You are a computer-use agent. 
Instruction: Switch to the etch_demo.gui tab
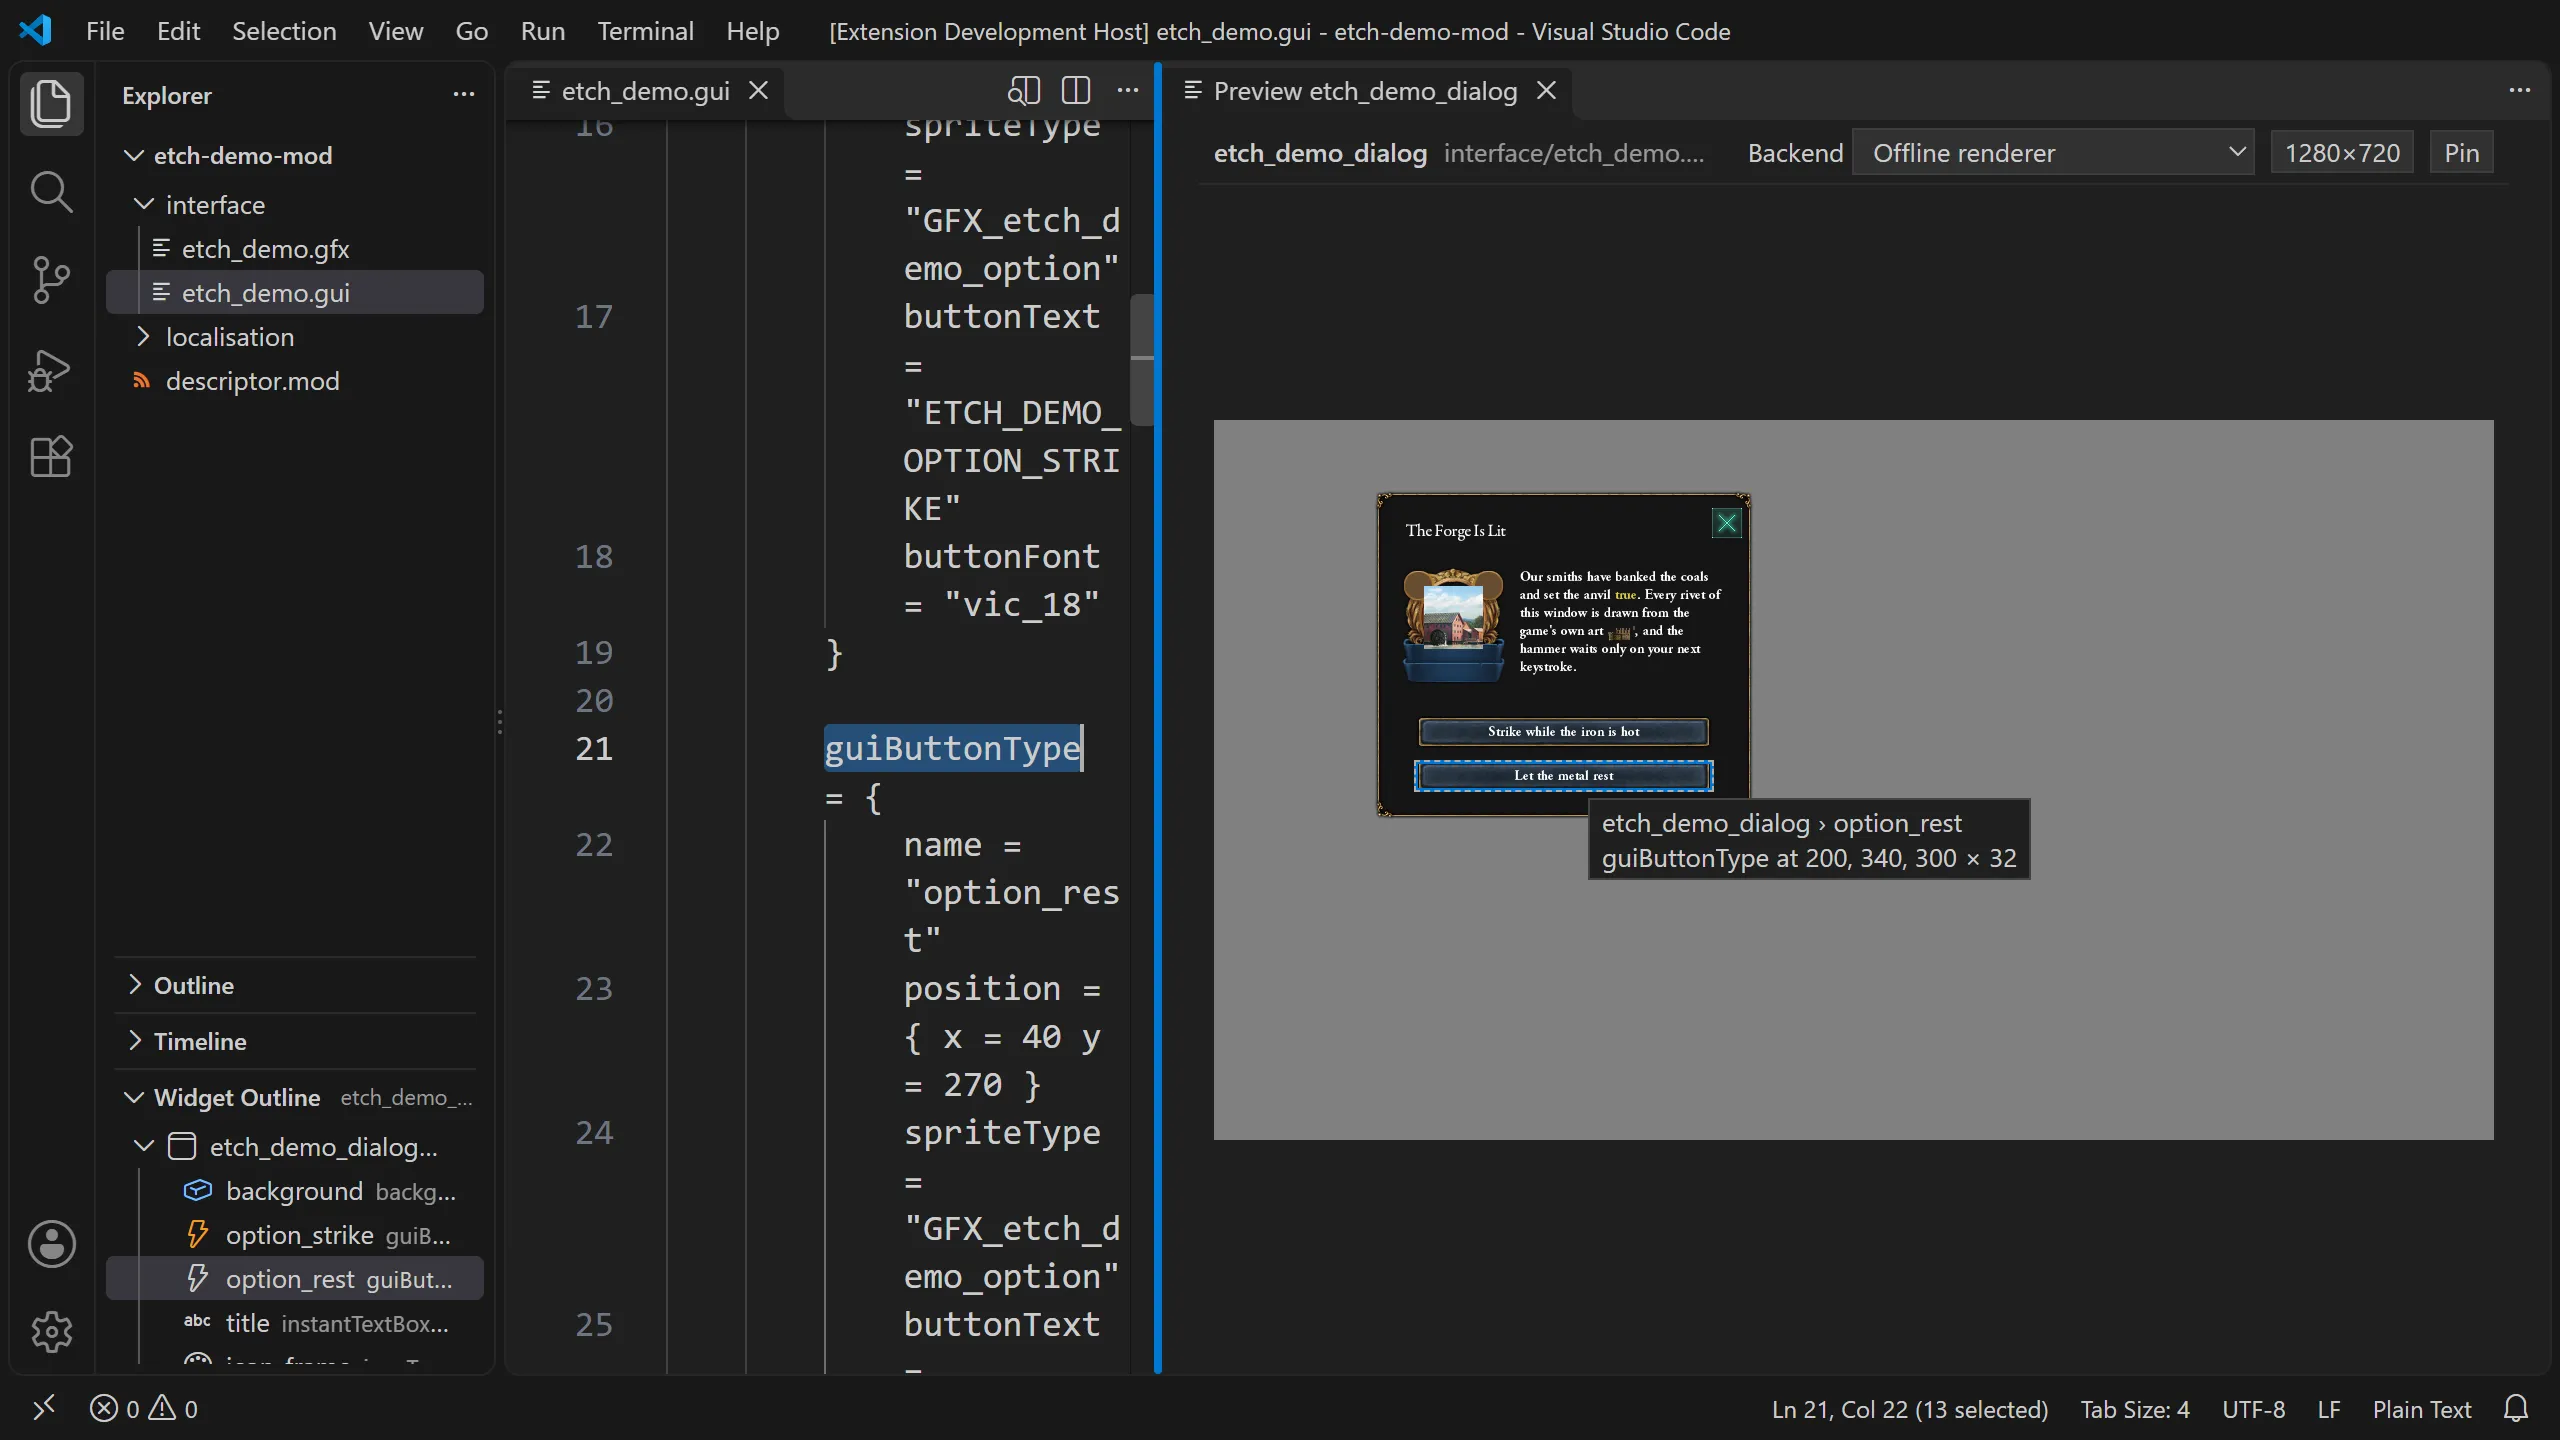point(645,91)
